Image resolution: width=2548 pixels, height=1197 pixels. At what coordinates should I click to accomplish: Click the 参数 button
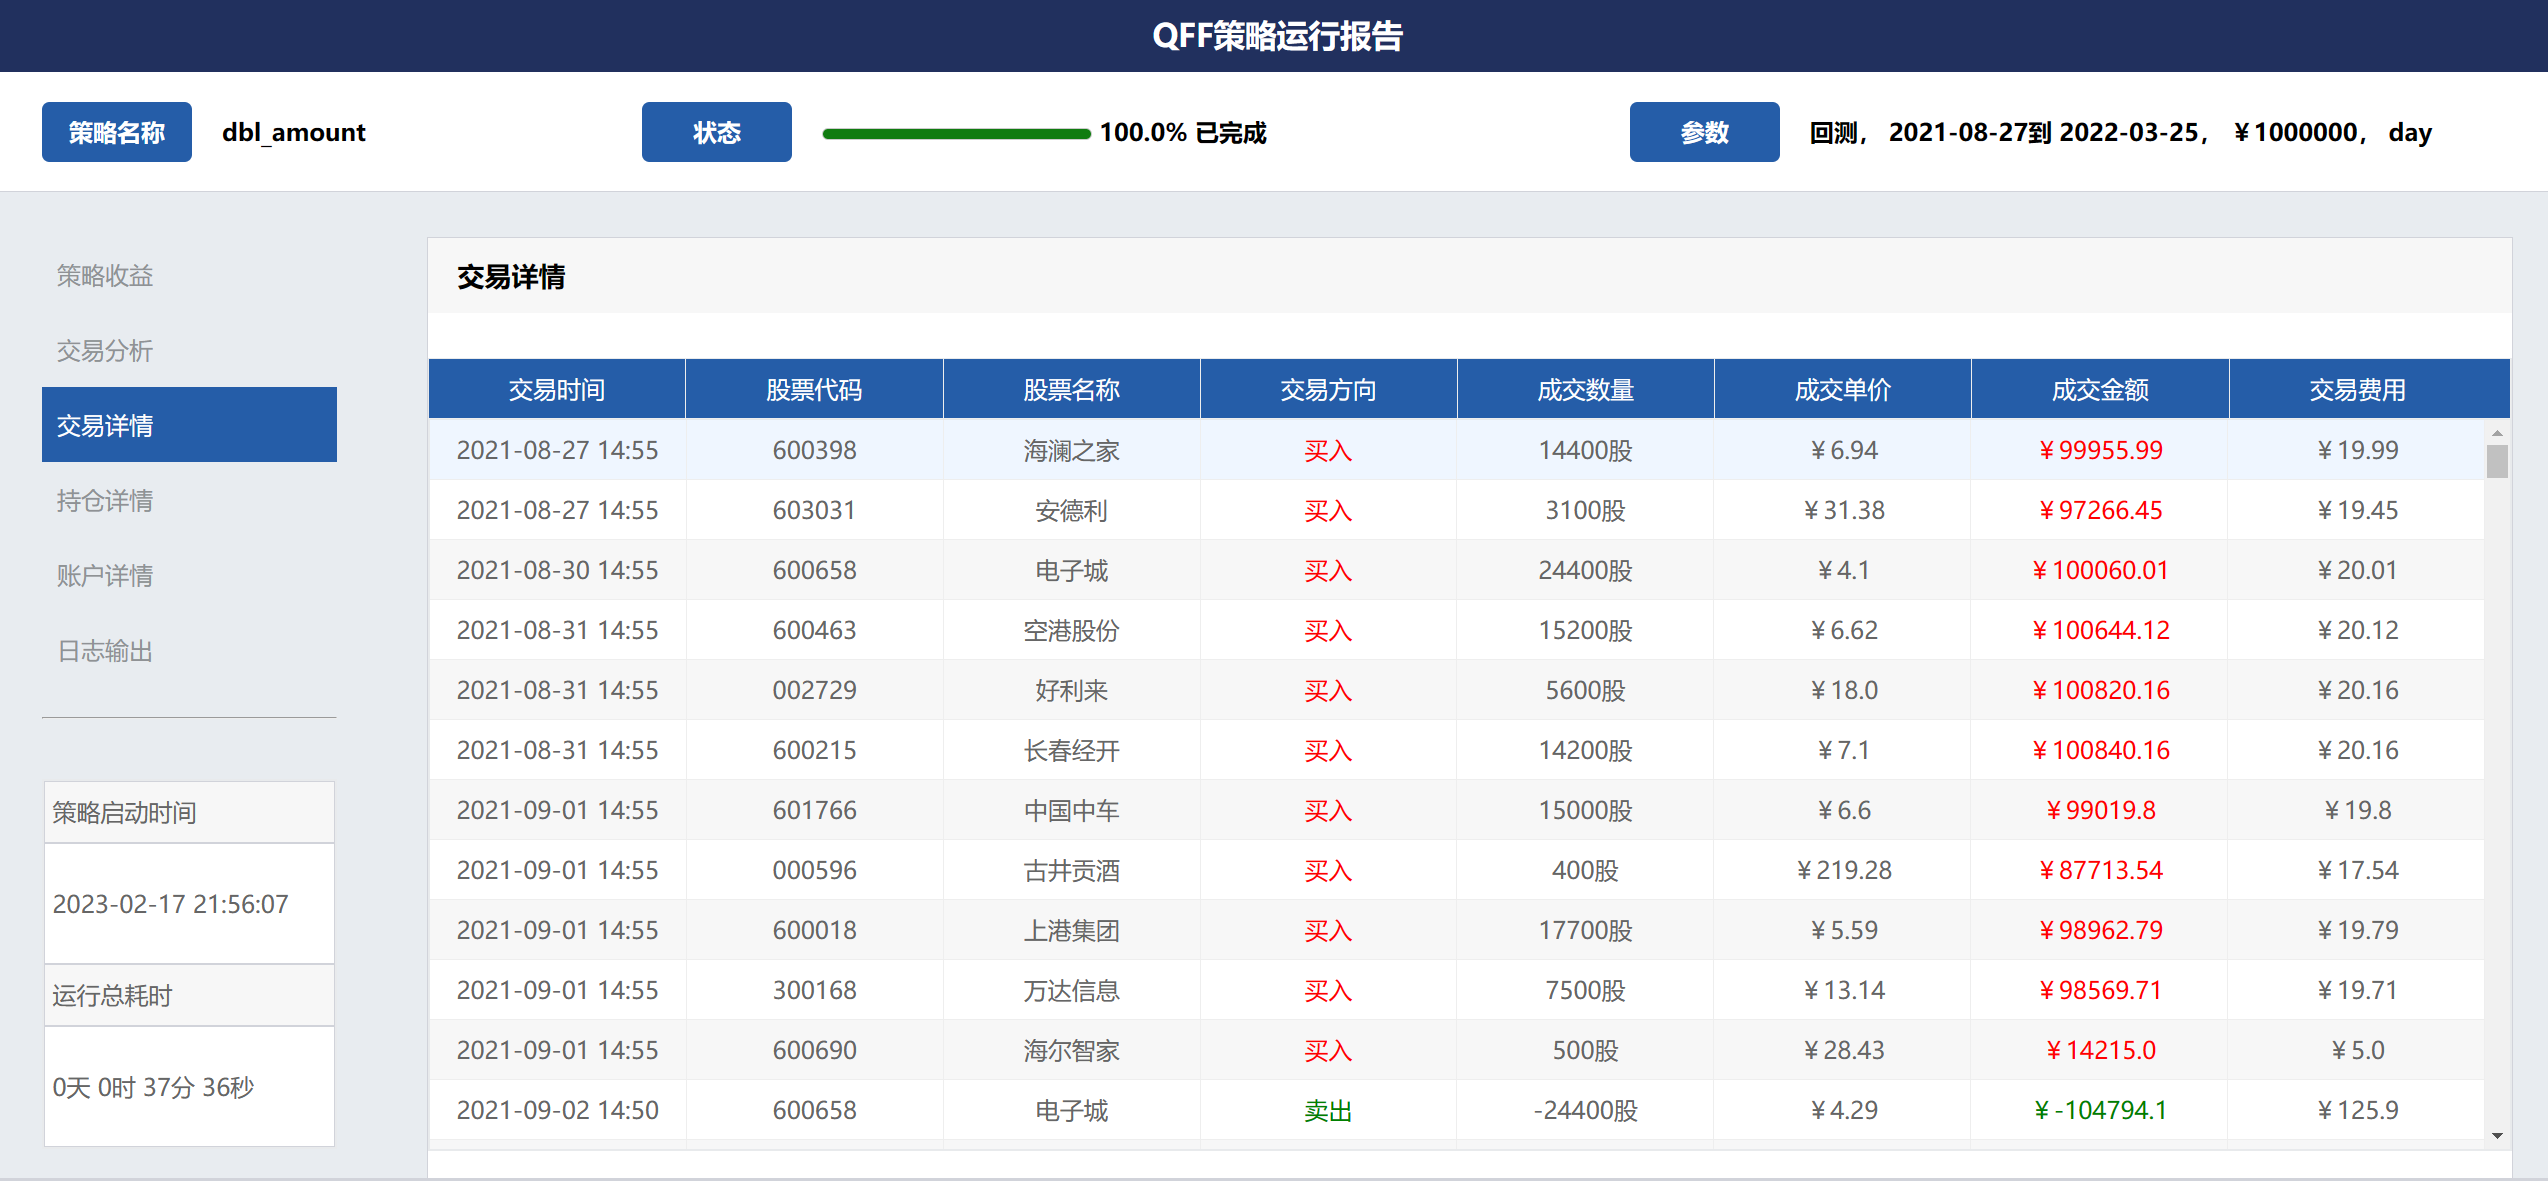pyautogui.click(x=1705, y=132)
